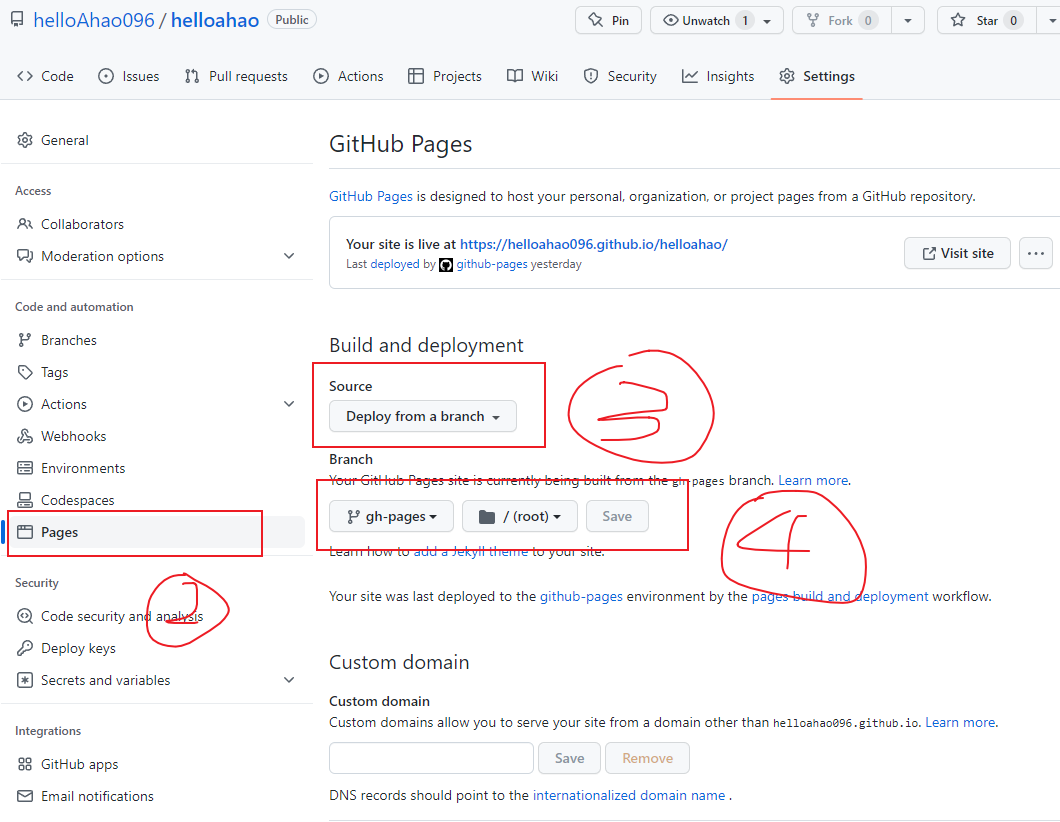Open the Insights tab
The width and height of the screenshot is (1060, 822).
pos(718,76)
